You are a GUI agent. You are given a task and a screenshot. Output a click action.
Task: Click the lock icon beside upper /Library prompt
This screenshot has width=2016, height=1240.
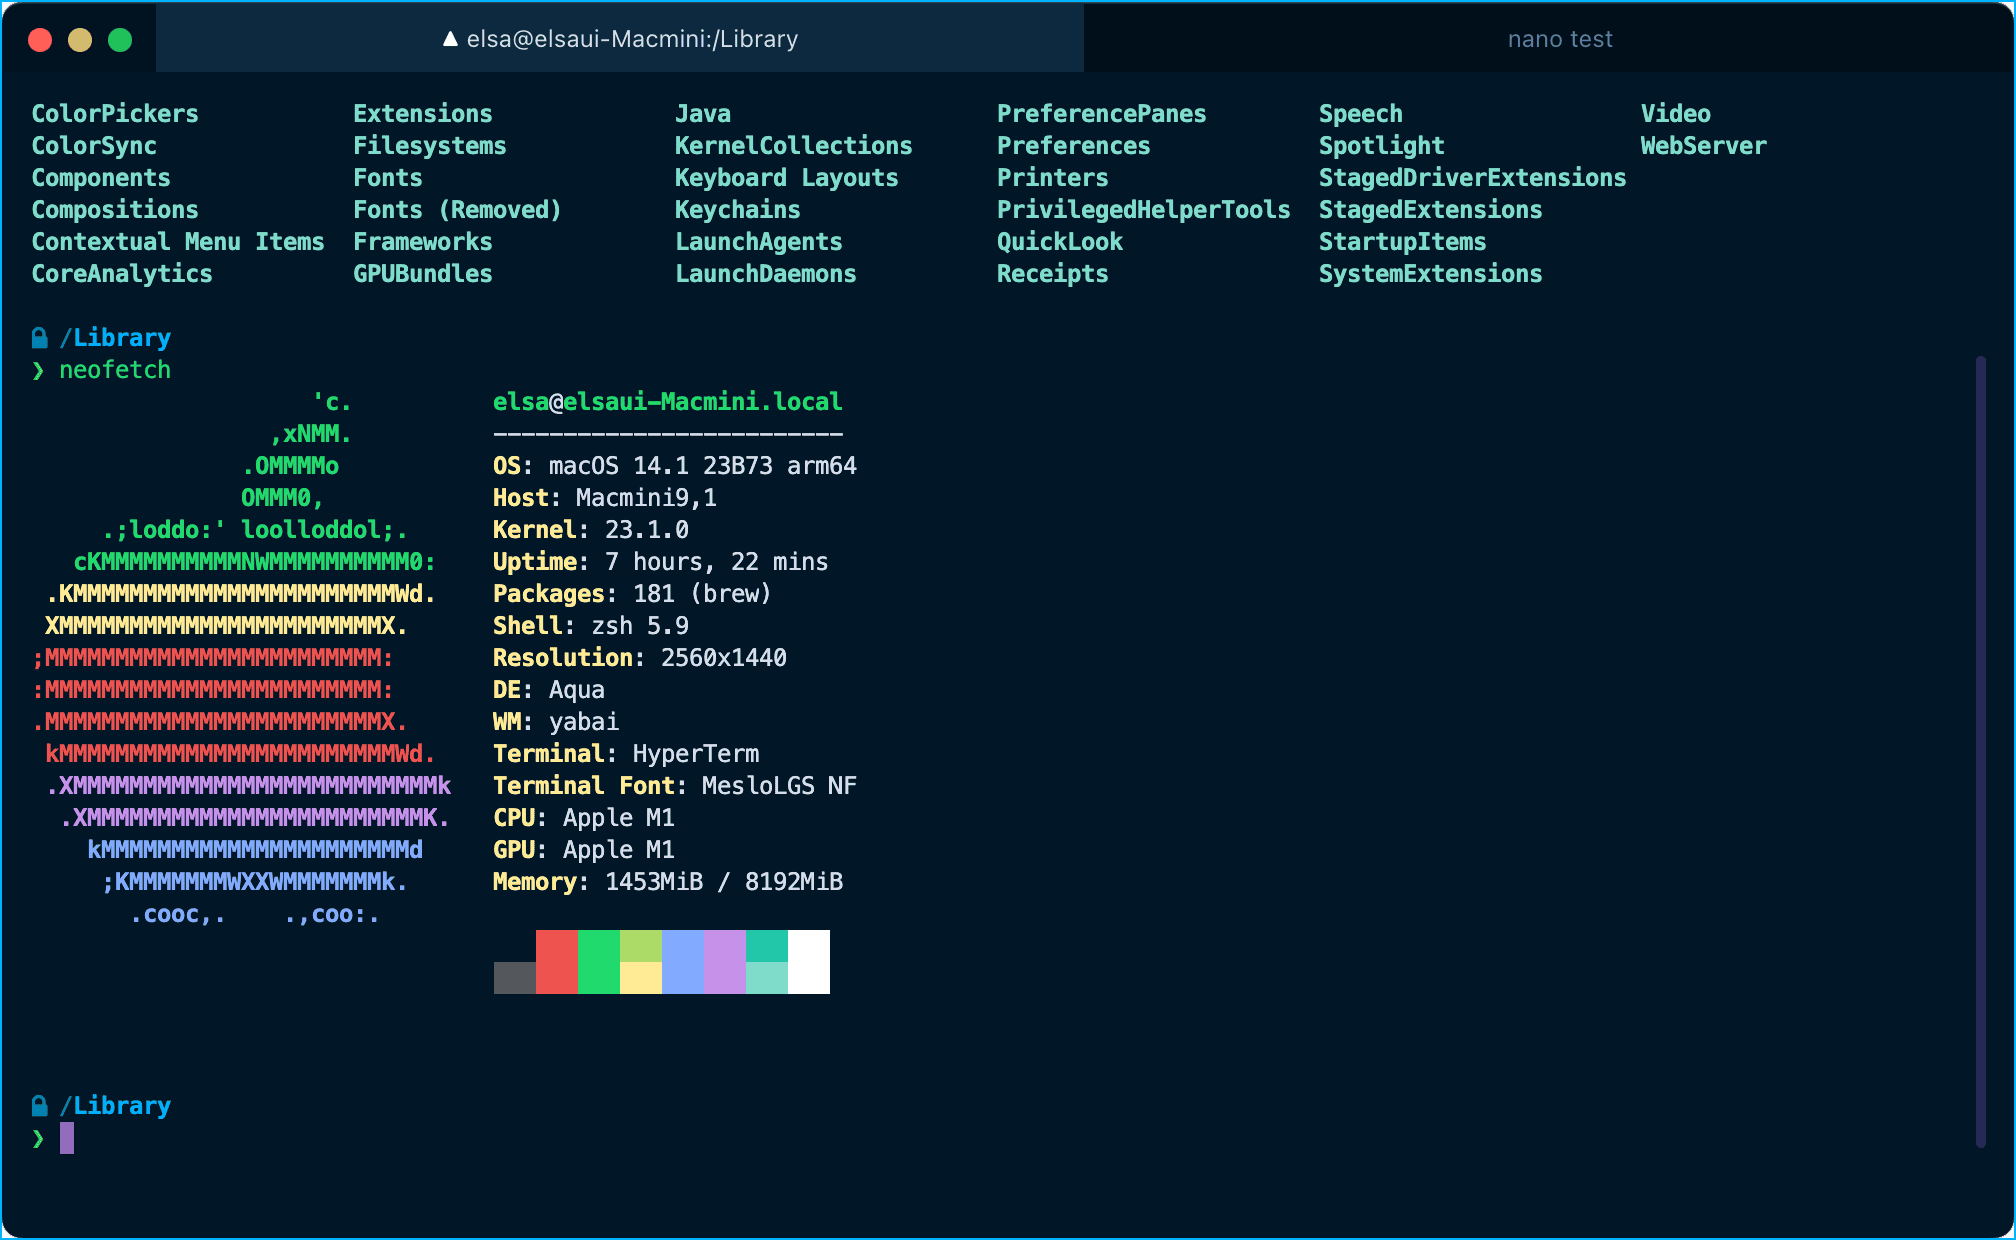click(40, 338)
